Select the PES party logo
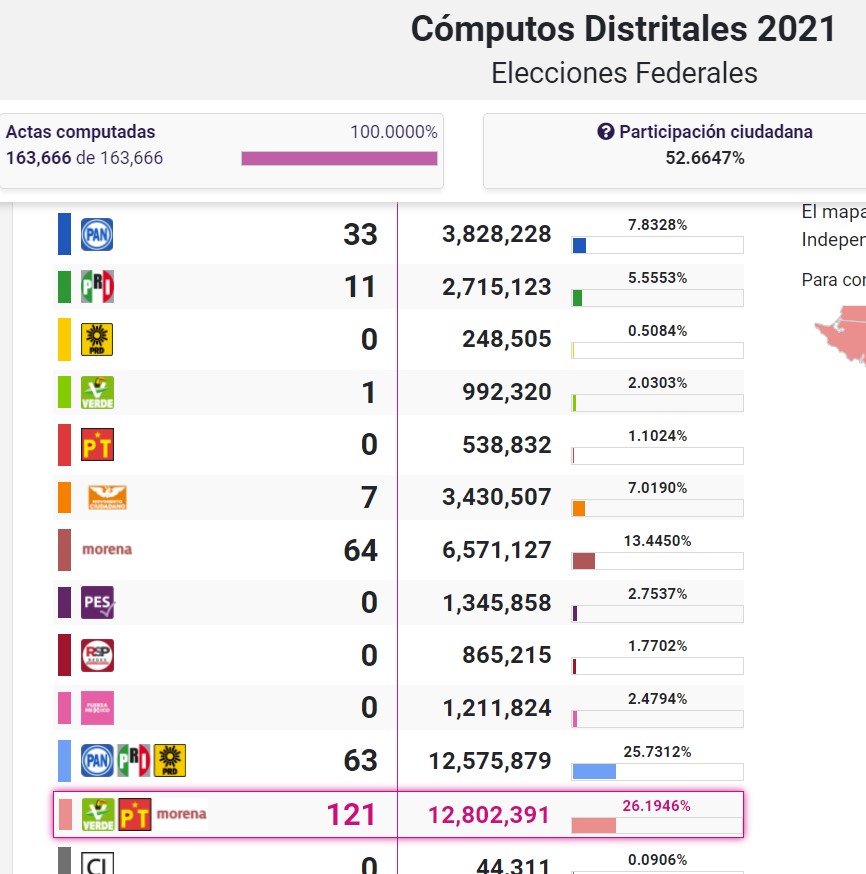866x874 pixels. coord(97,603)
